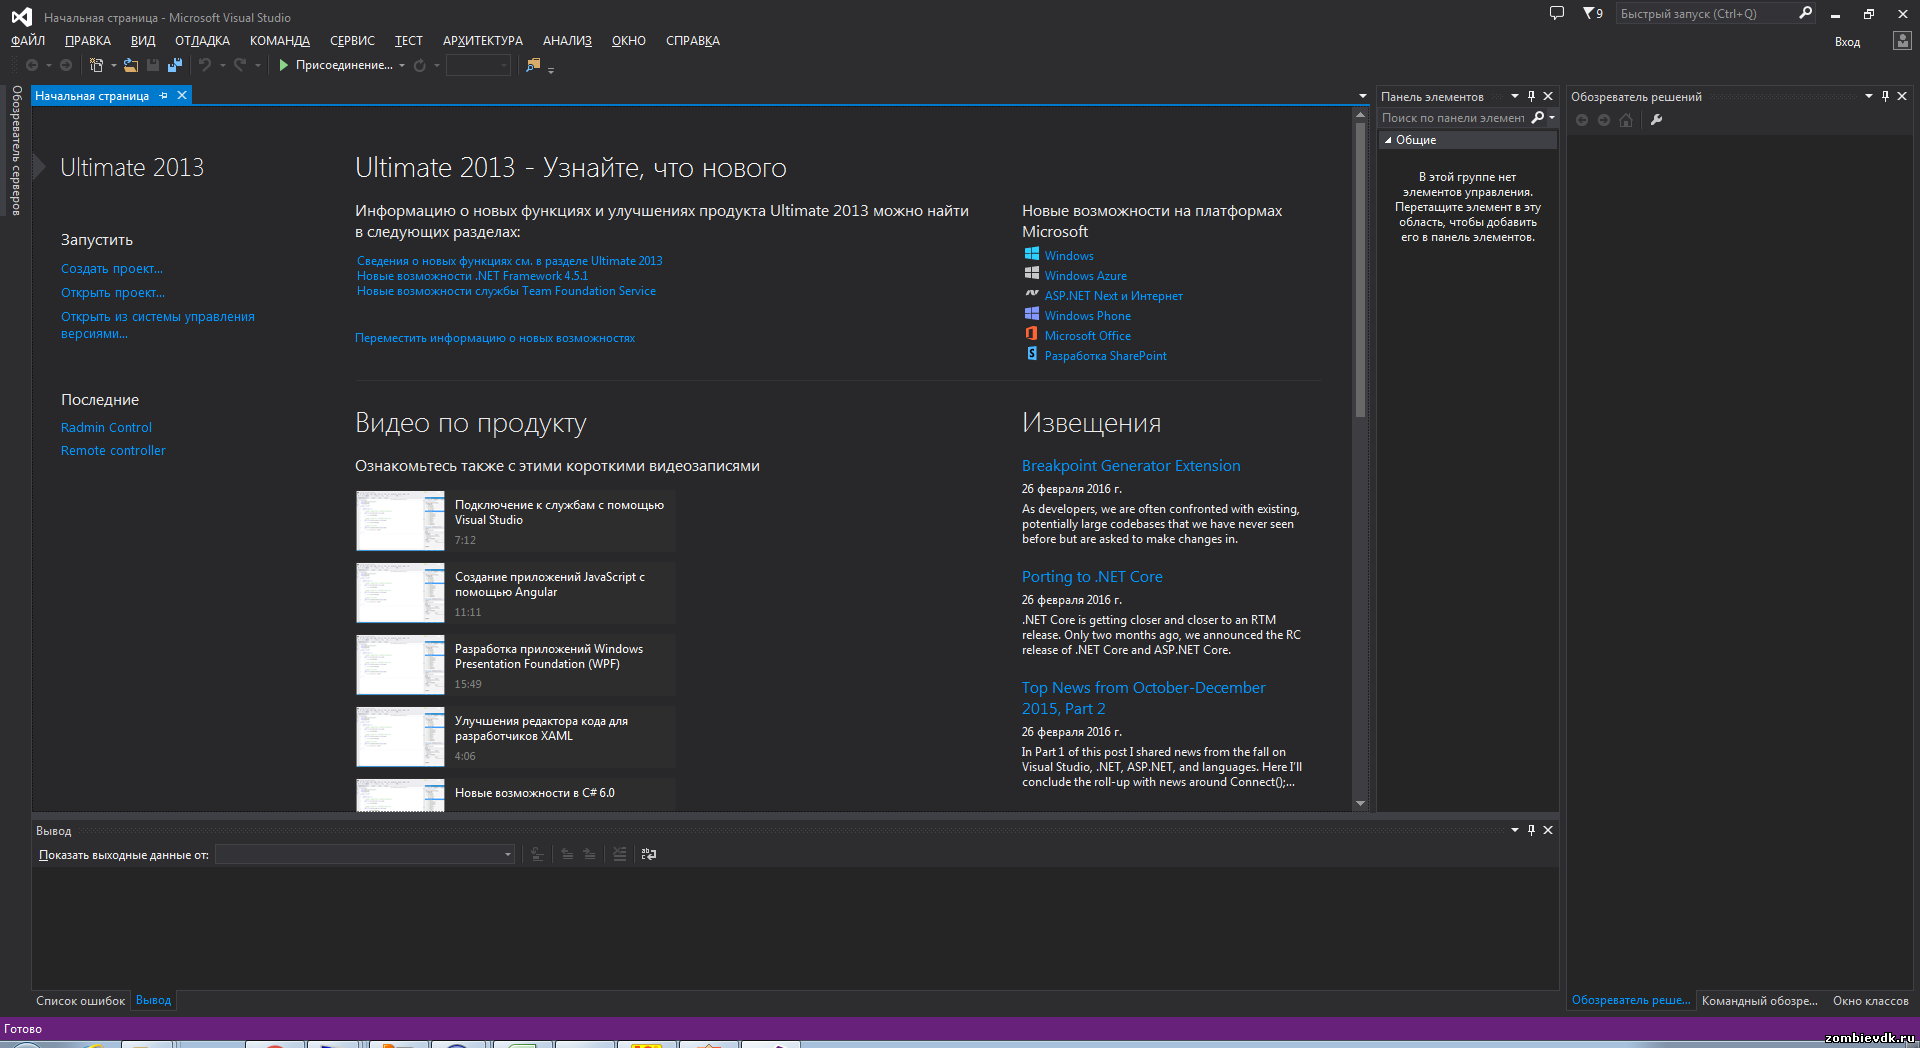Viewport: 1920px width, 1048px height.
Task: Open recent project Remote controller
Action: pos(113,451)
